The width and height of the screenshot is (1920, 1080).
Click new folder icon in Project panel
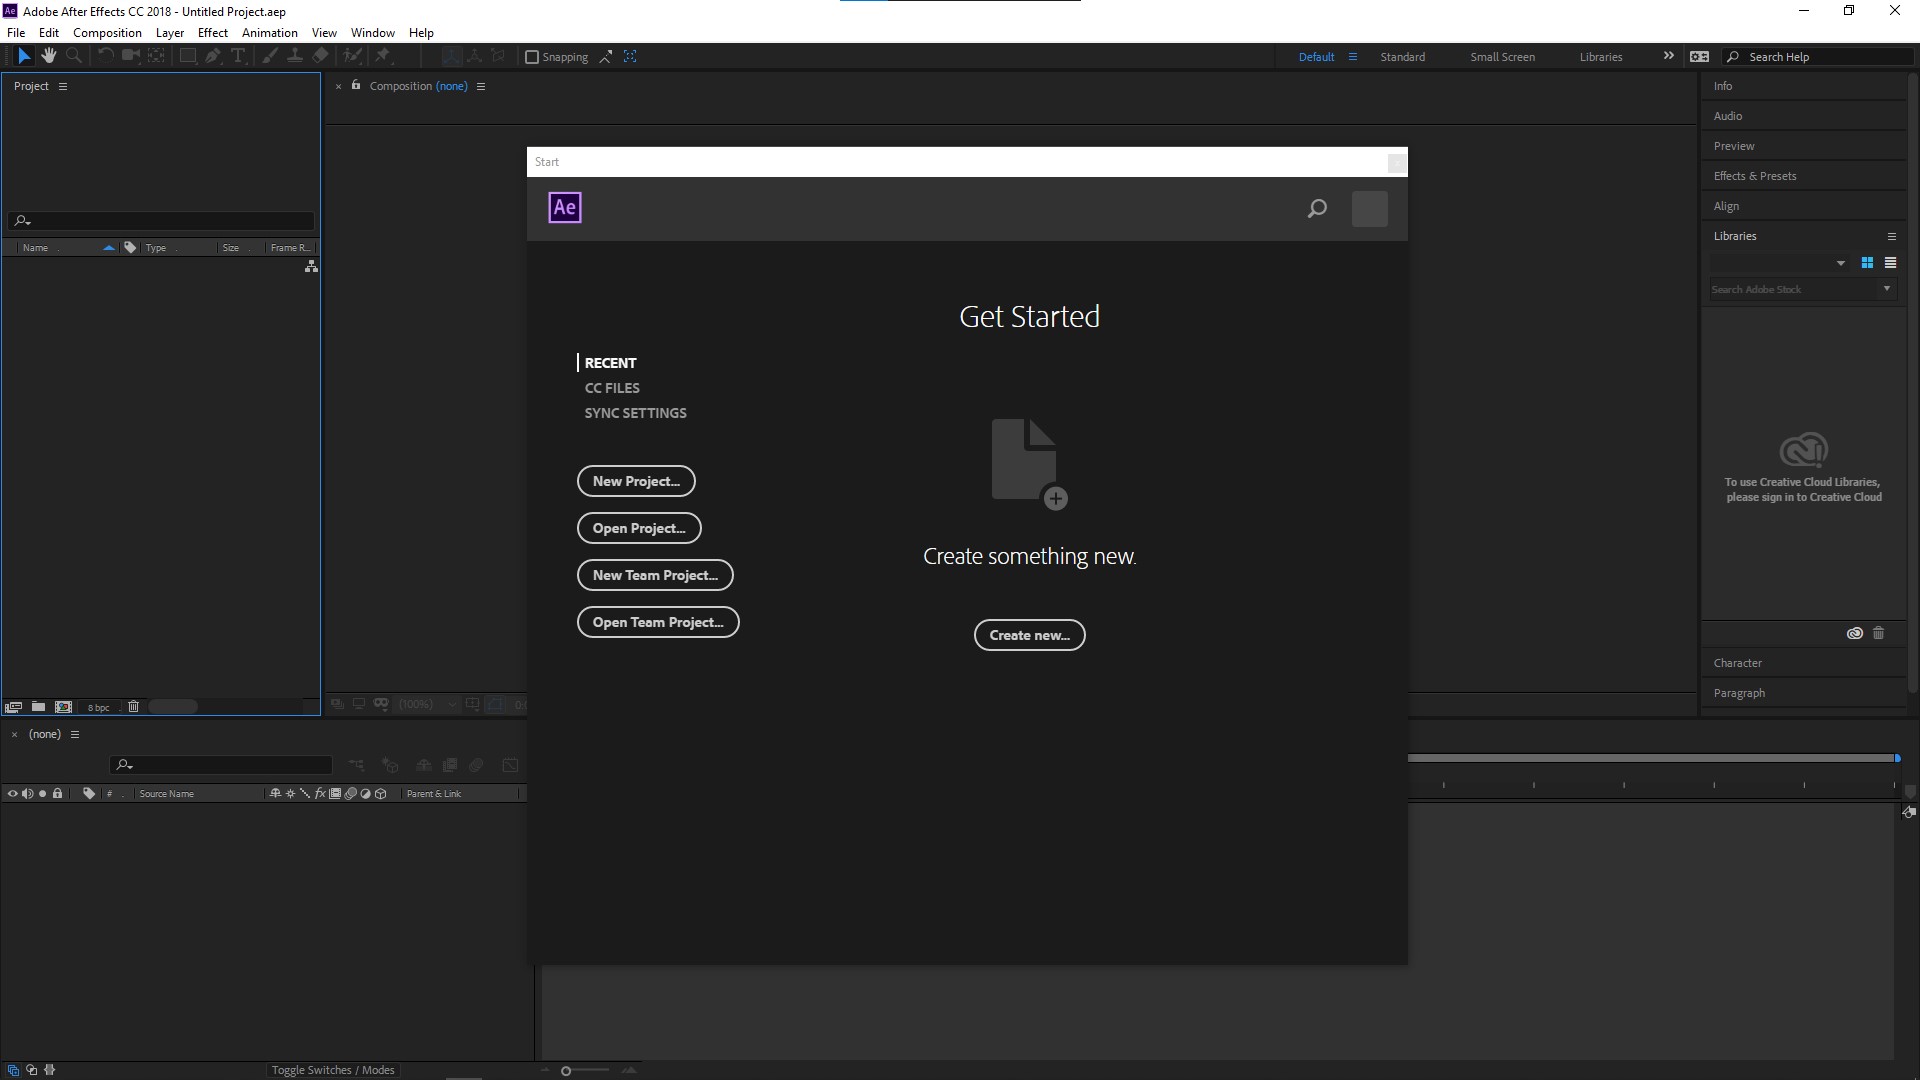pos(38,707)
